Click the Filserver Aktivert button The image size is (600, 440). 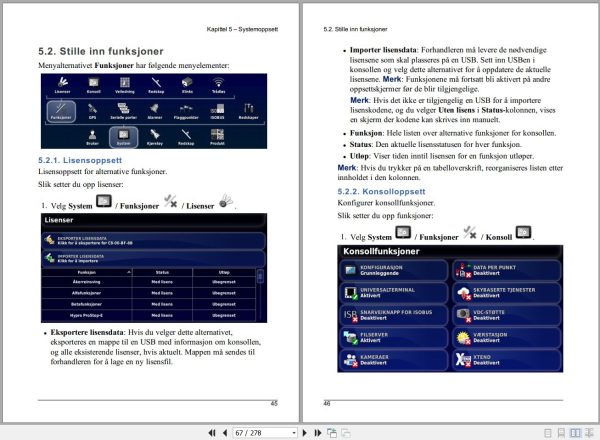(394, 337)
